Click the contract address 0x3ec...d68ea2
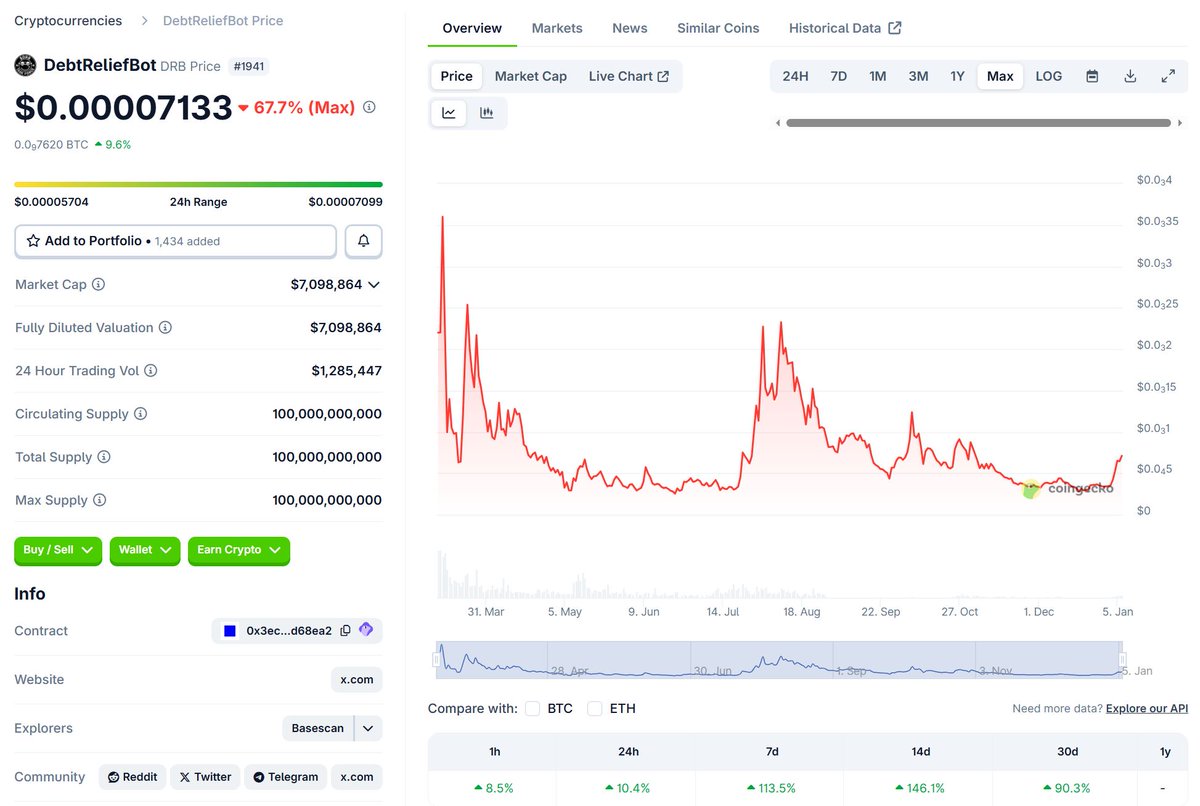The height and width of the screenshot is (806, 1200). tap(289, 631)
